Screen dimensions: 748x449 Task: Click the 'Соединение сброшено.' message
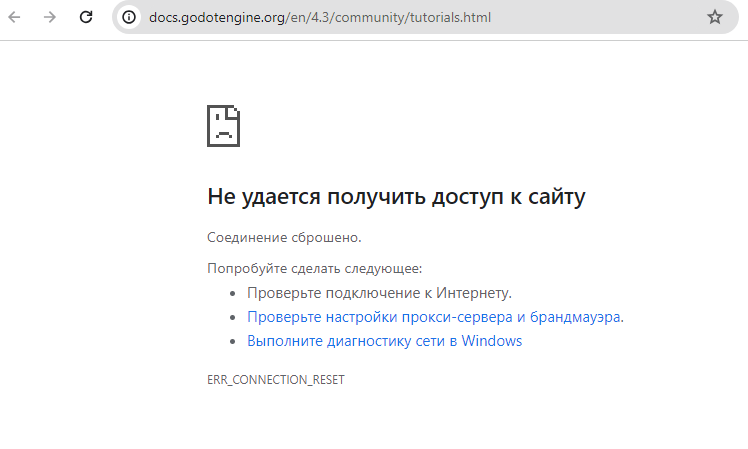(284, 237)
